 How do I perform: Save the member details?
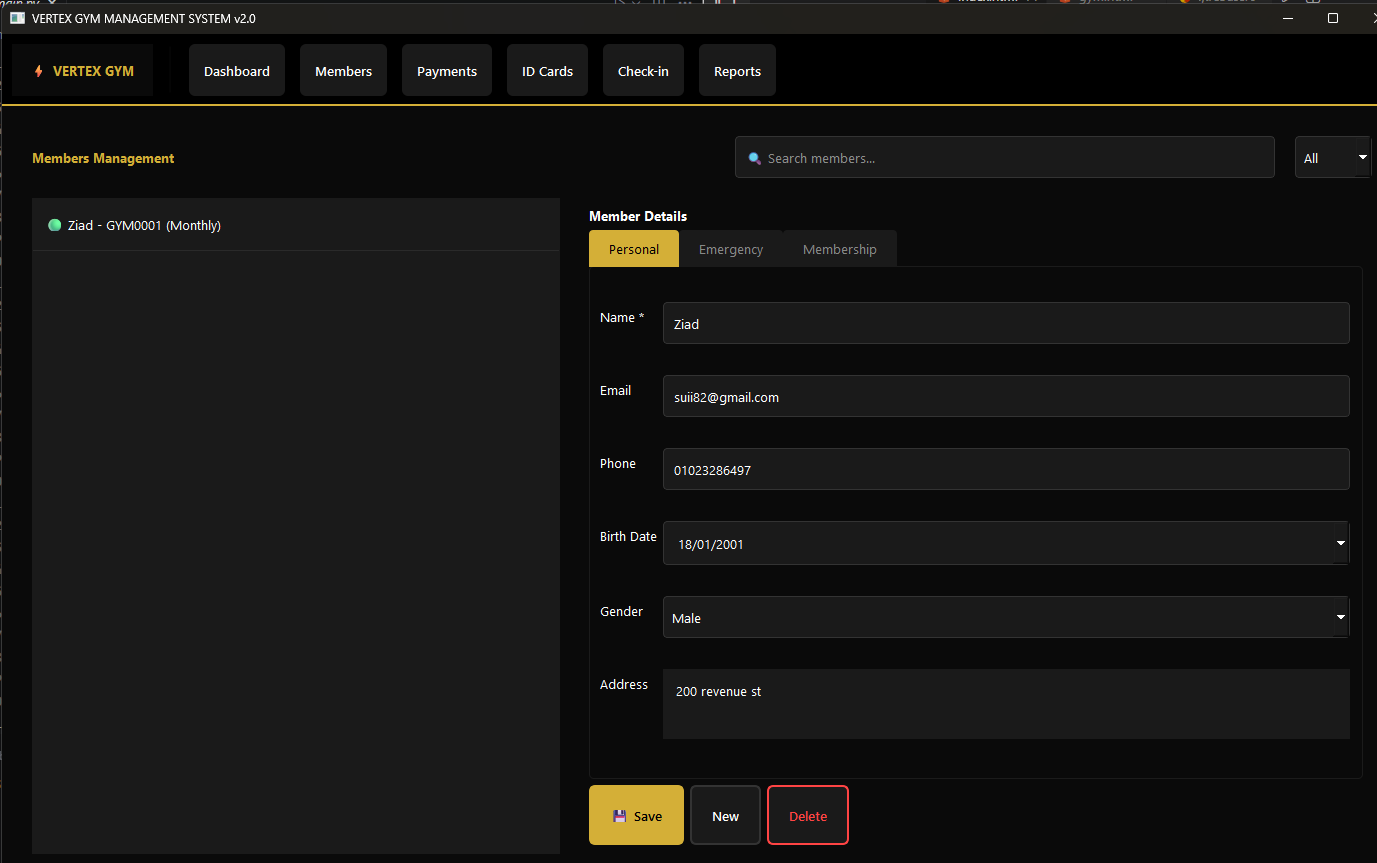(x=636, y=815)
